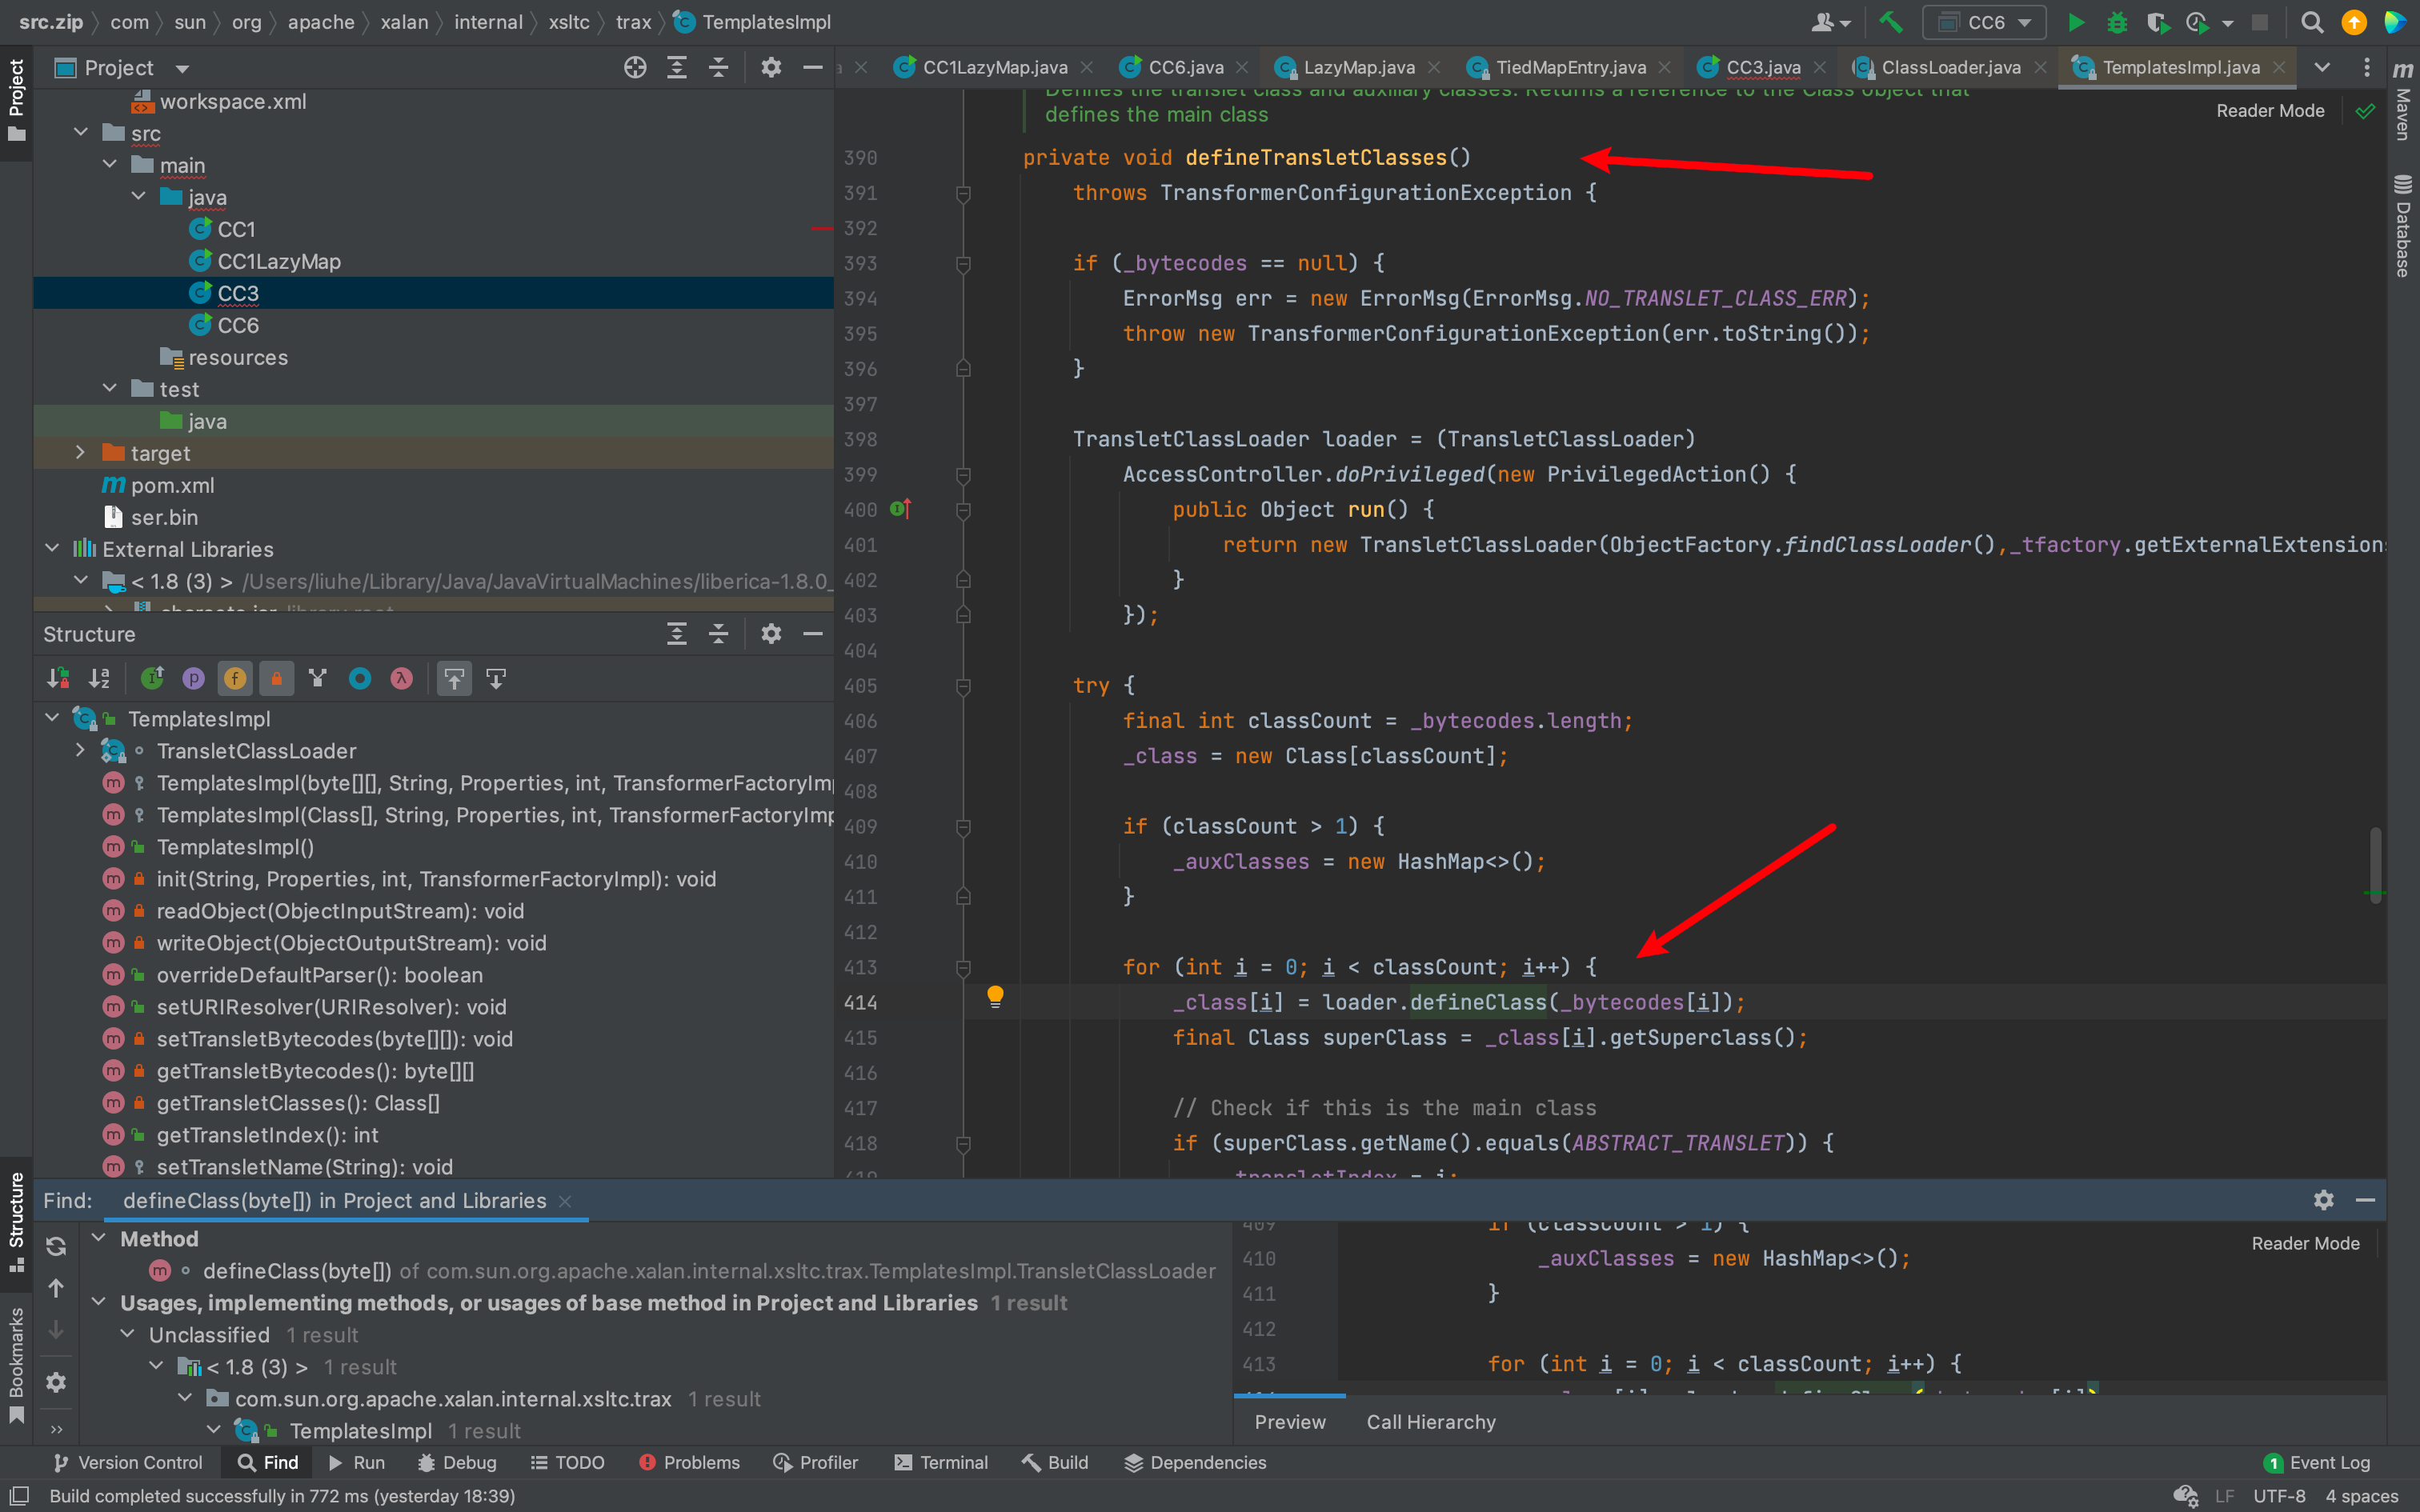2420x1512 pixels.
Task: Toggle show anonymous classes filter
Action: (360, 679)
